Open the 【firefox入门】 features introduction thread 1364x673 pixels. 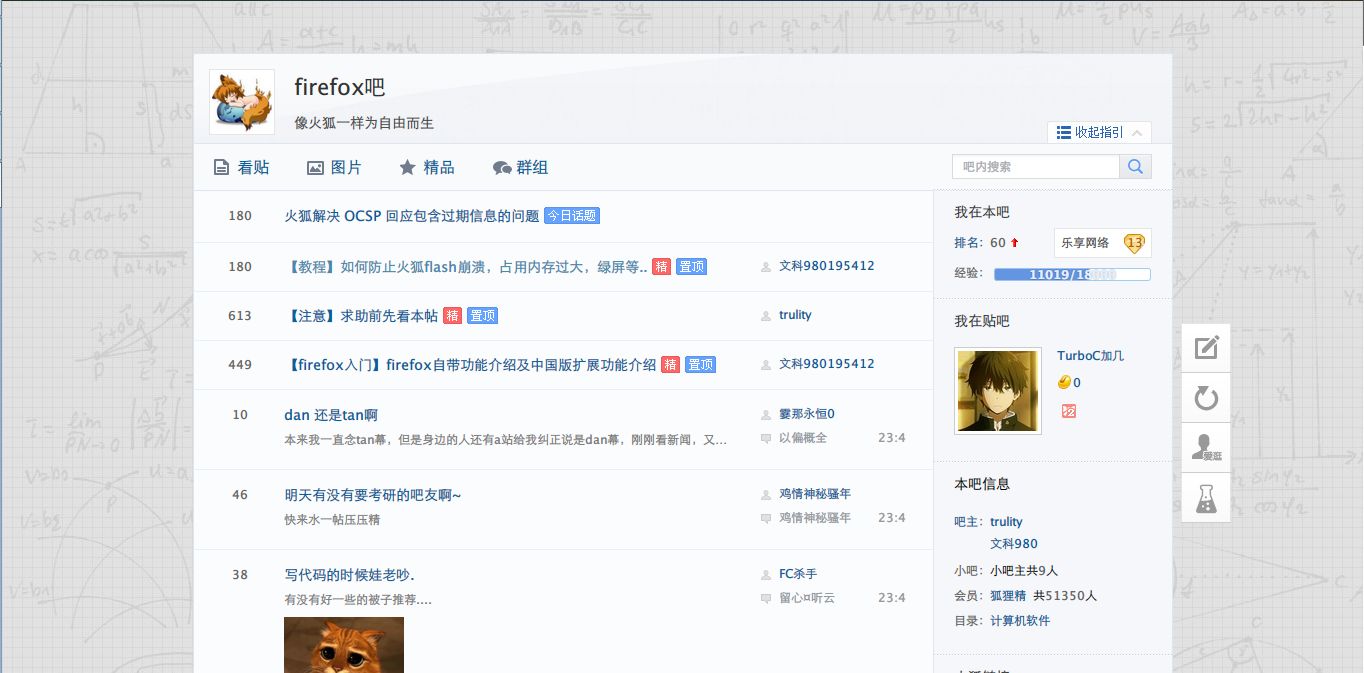coord(470,365)
